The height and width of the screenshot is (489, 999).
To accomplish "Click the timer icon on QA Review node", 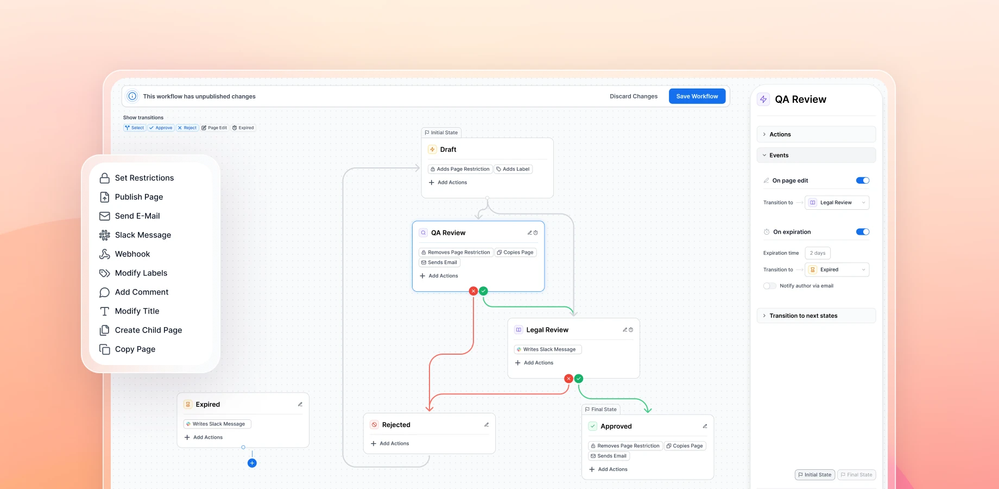I will [536, 233].
